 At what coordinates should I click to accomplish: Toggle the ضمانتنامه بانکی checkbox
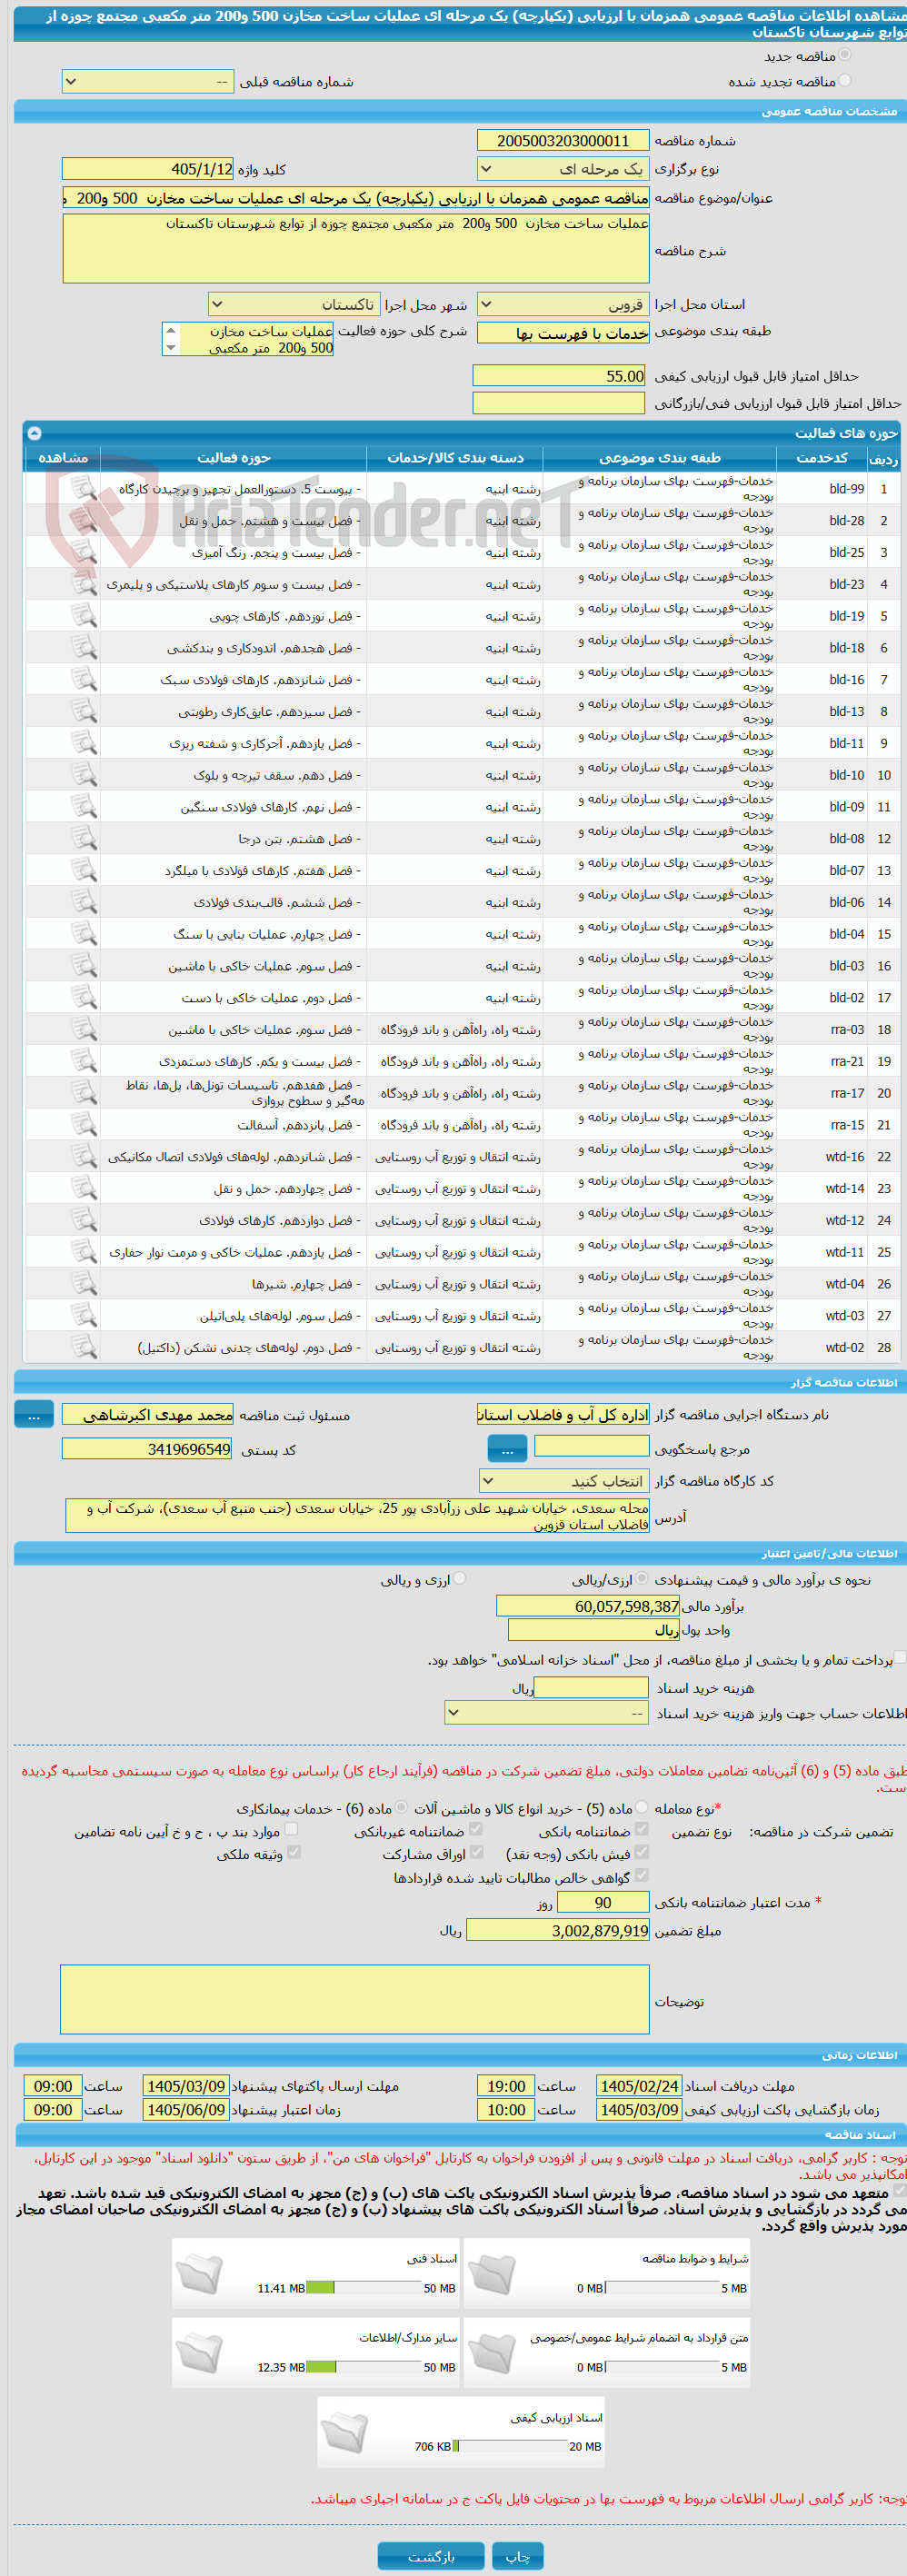coord(642,1828)
